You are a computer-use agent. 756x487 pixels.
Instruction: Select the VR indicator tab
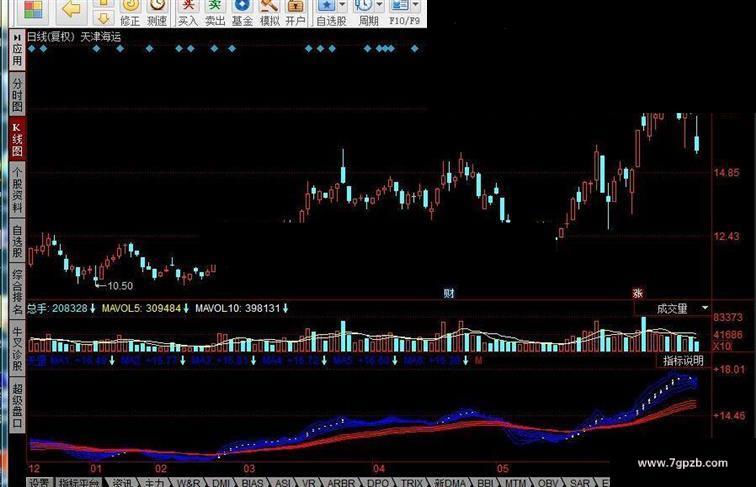[x=309, y=482]
